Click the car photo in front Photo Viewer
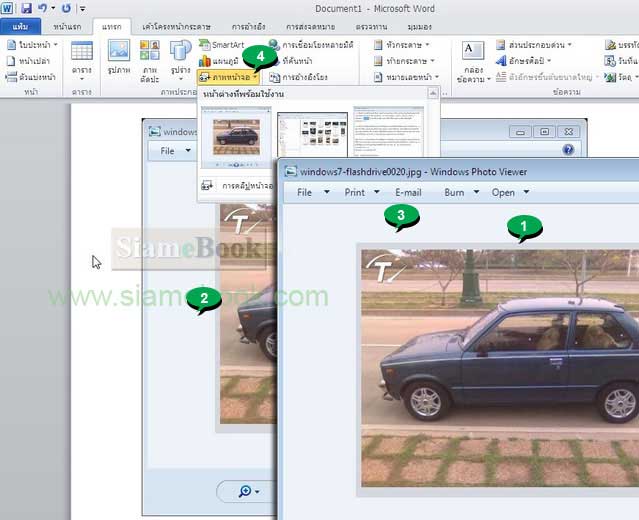Screen dimensions: 639x520 tap(500, 368)
